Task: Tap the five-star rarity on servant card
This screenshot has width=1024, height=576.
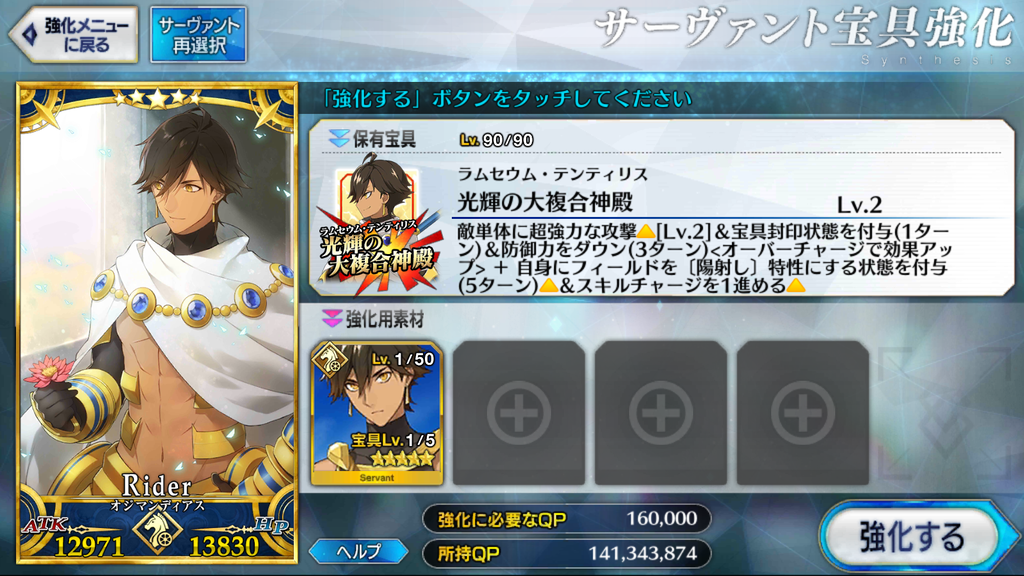Action: [157, 98]
